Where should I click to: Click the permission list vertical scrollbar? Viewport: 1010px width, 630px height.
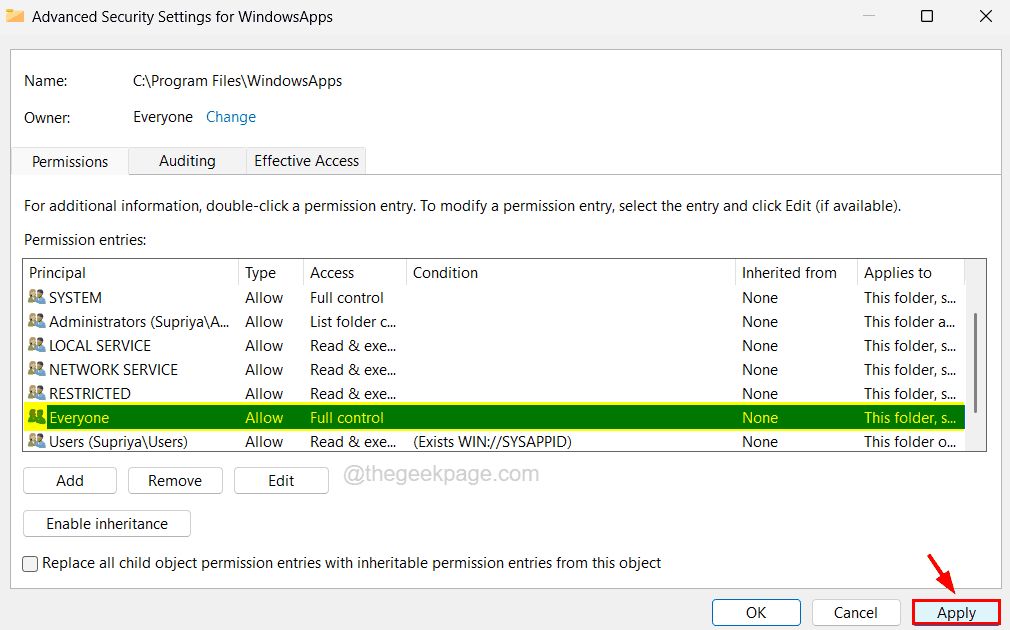coord(976,363)
